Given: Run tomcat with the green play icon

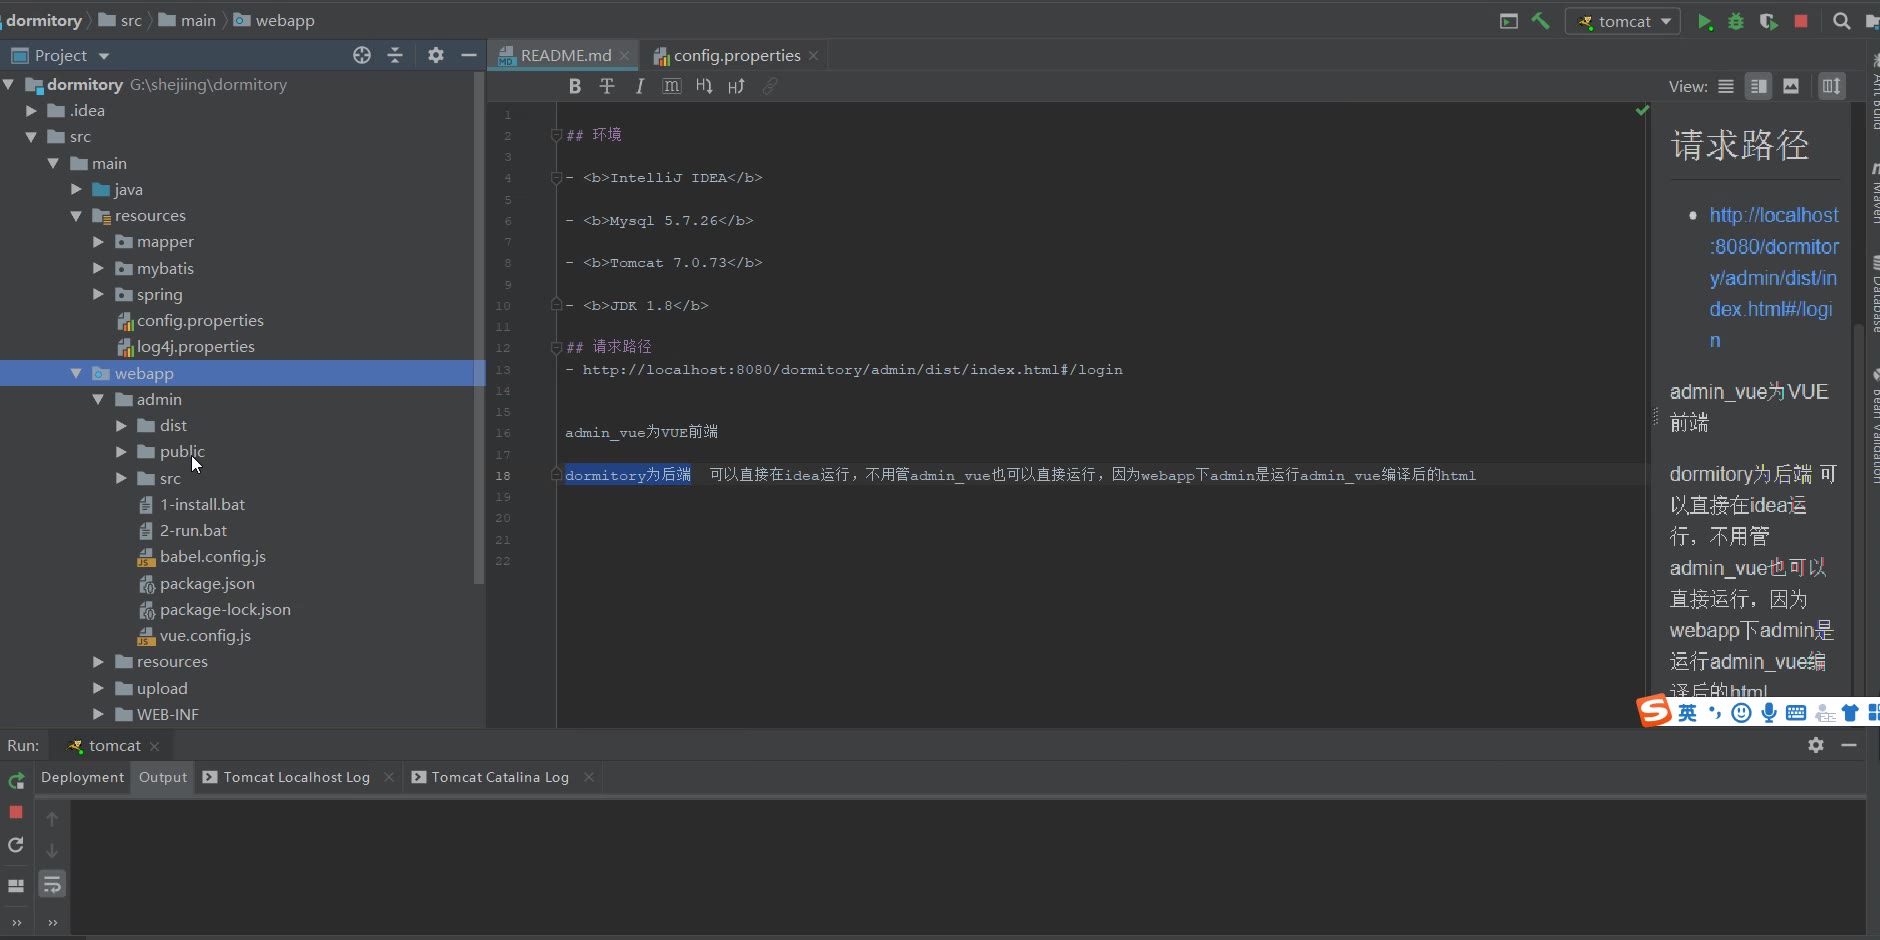Looking at the screenshot, I should click(x=1705, y=21).
